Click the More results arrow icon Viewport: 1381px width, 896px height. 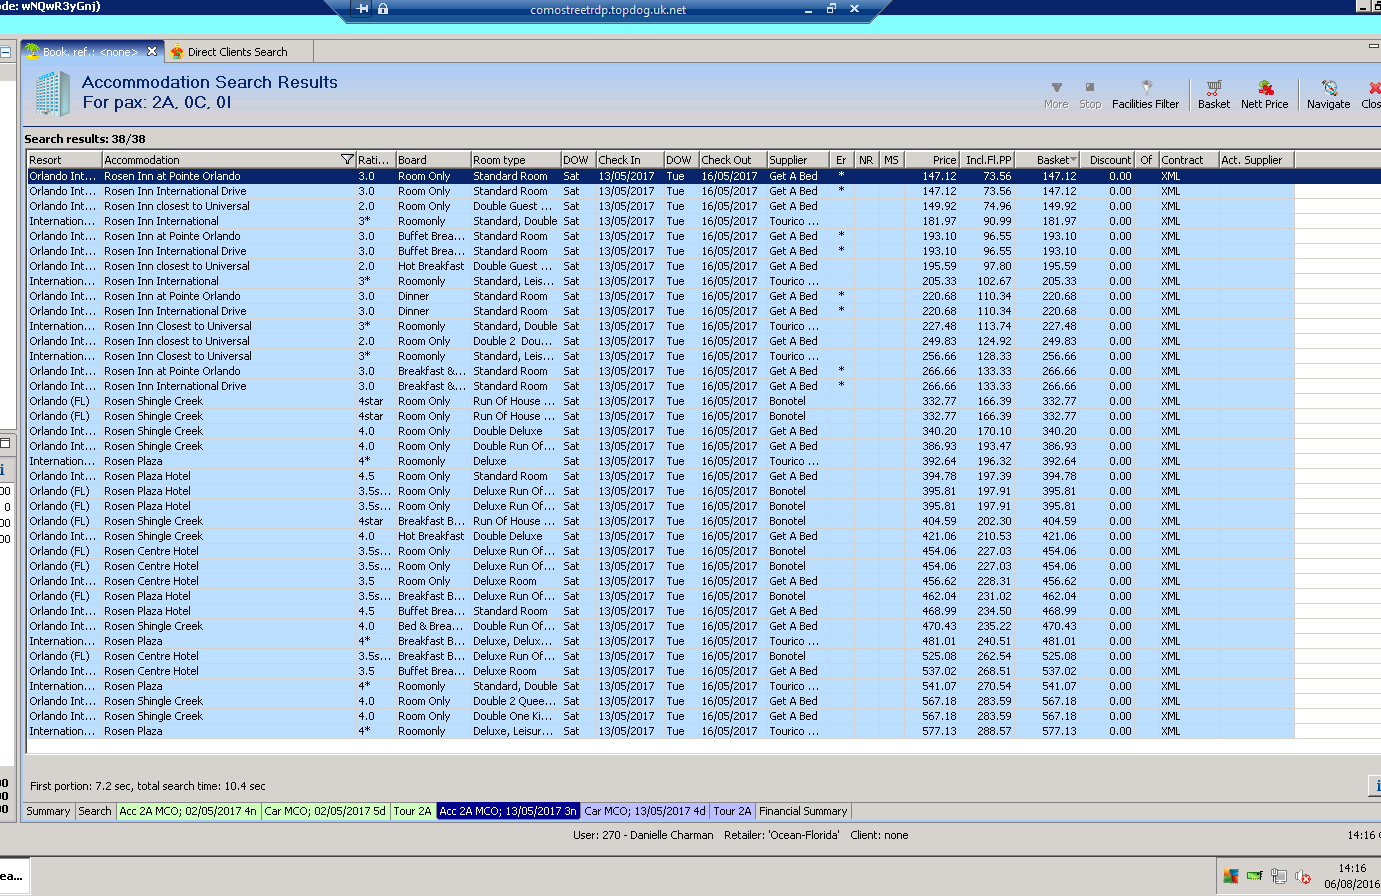(1056, 87)
